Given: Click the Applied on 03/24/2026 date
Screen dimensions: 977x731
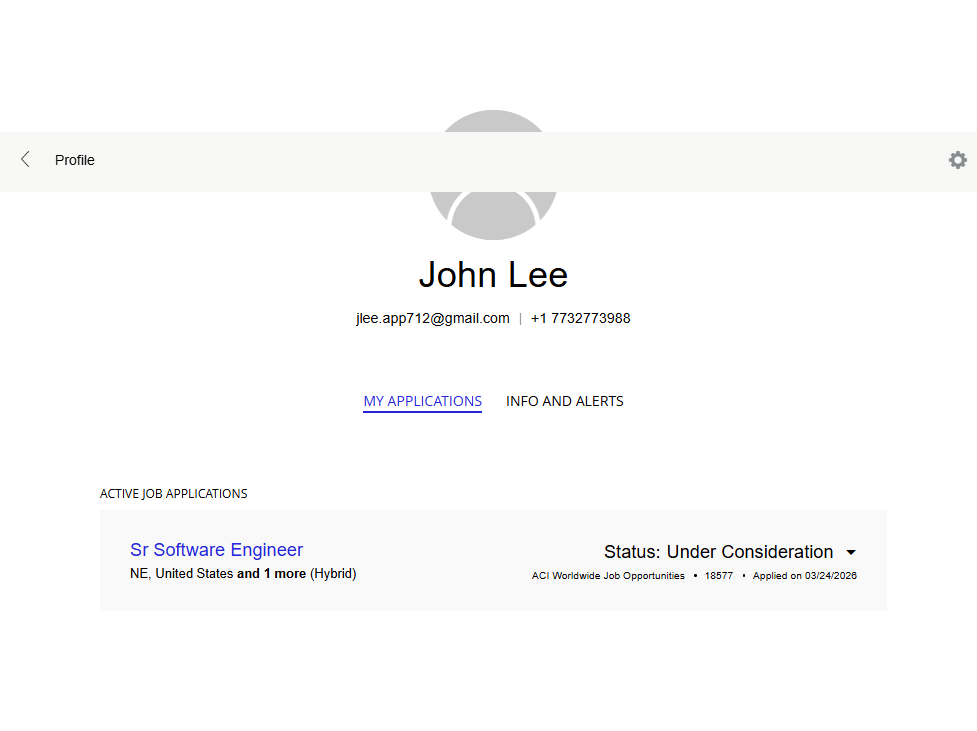Looking at the screenshot, I should [x=804, y=576].
